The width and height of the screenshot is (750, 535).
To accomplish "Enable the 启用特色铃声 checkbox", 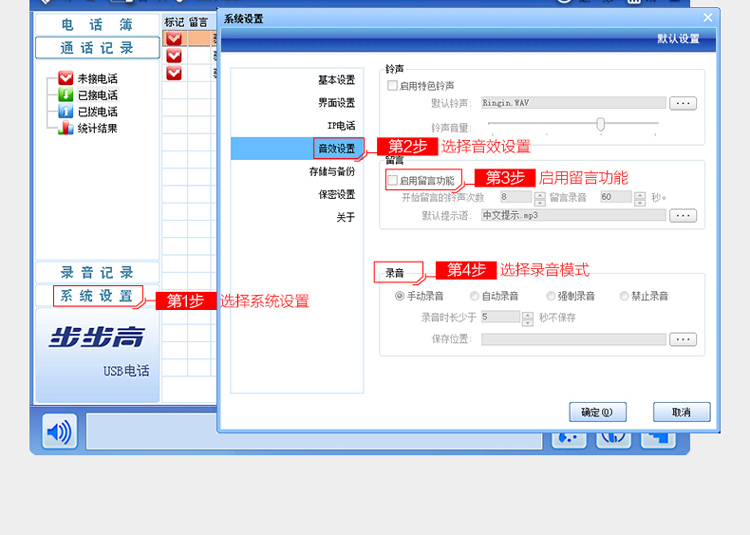I will 392,86.
